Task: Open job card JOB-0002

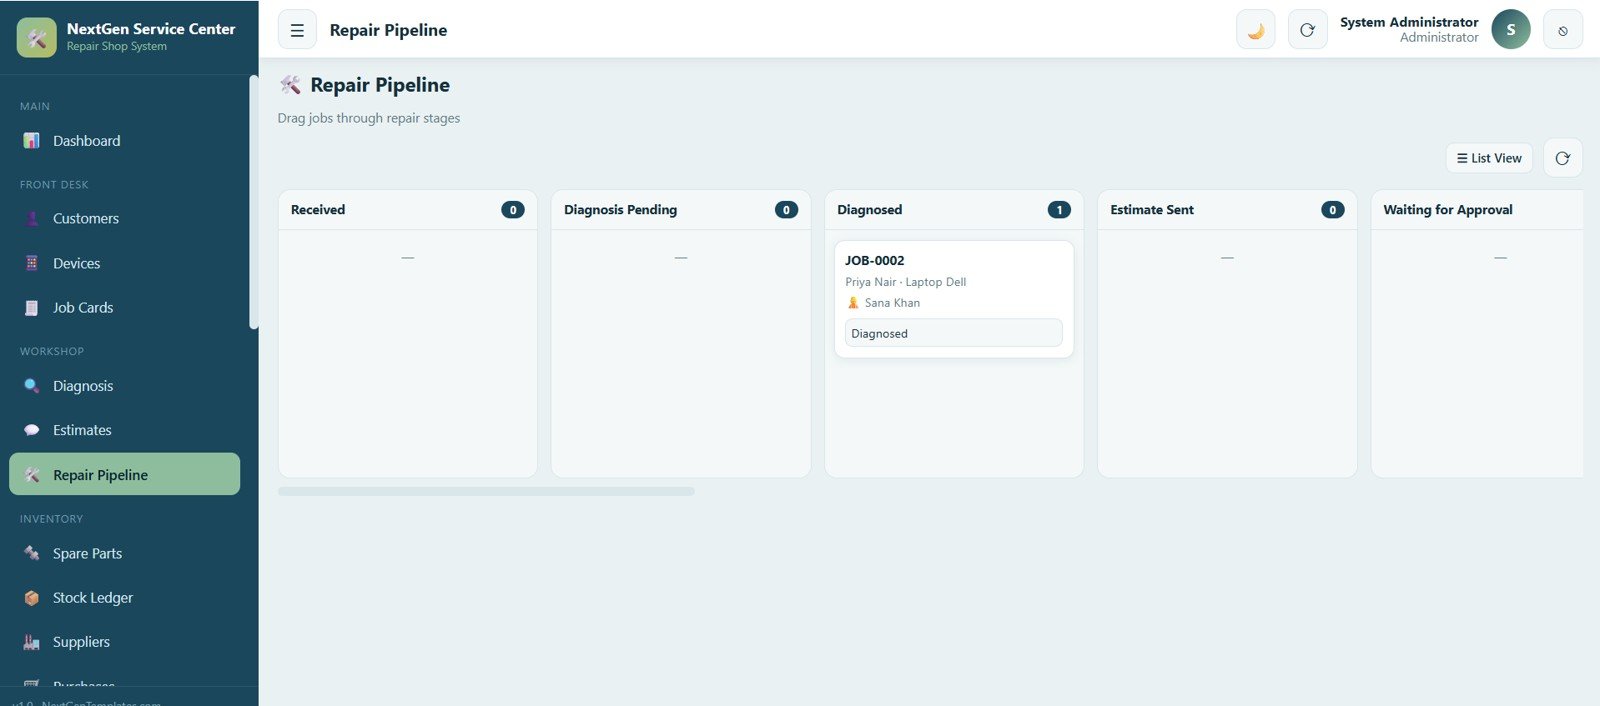Action: [954, 299]
